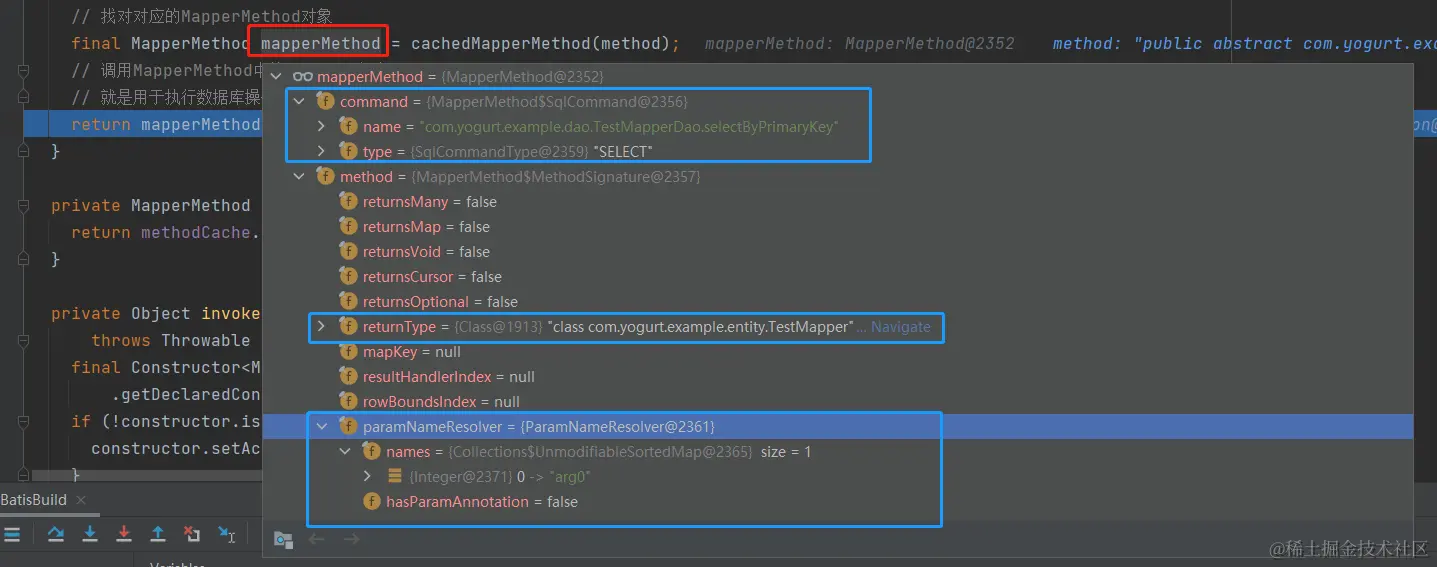Screen dimensions: 1437x567
Task: Click the highlighted "return mapperMethod" line
Action: 165,124
